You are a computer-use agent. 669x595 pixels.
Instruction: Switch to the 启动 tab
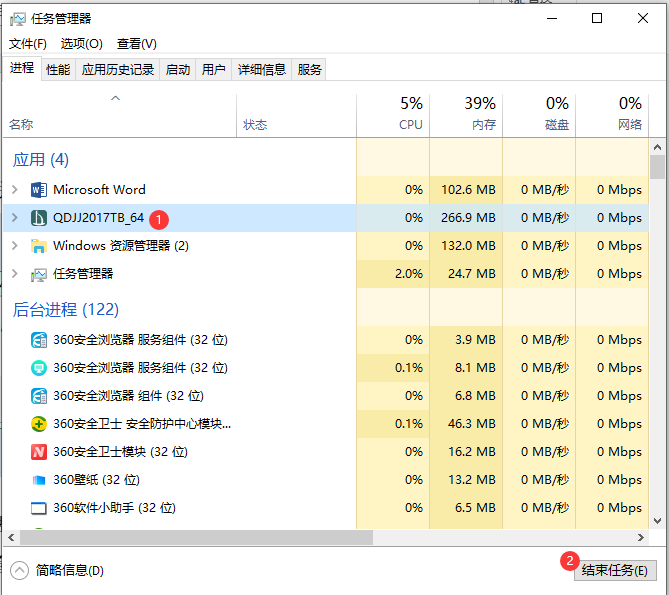[177, 70]
